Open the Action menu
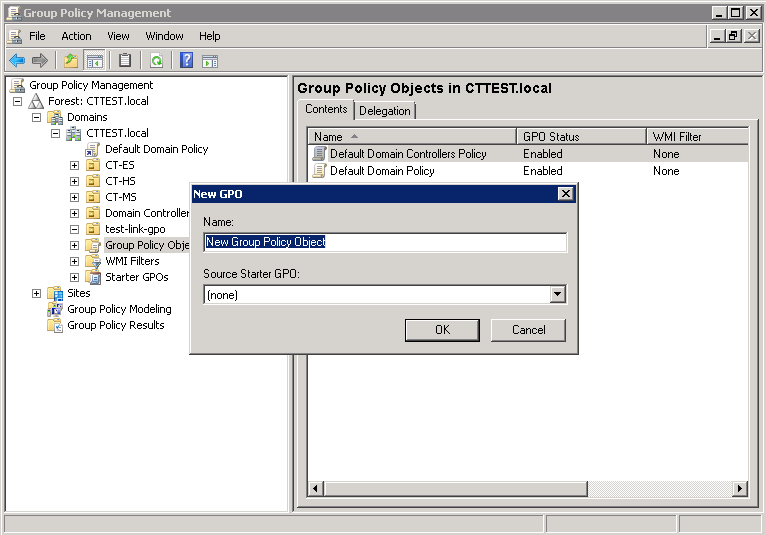 pyautogui.click(x=76, y=36)
